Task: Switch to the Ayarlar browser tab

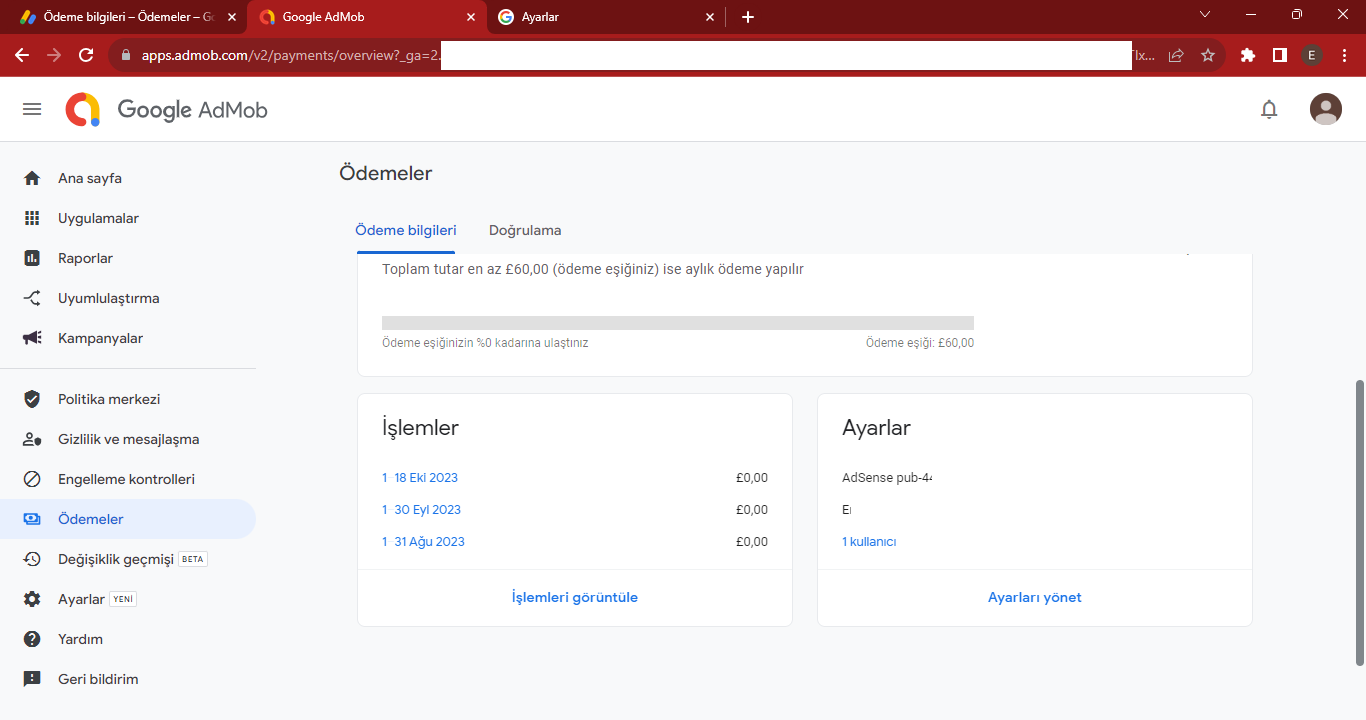Action: (x=606, y=17)
